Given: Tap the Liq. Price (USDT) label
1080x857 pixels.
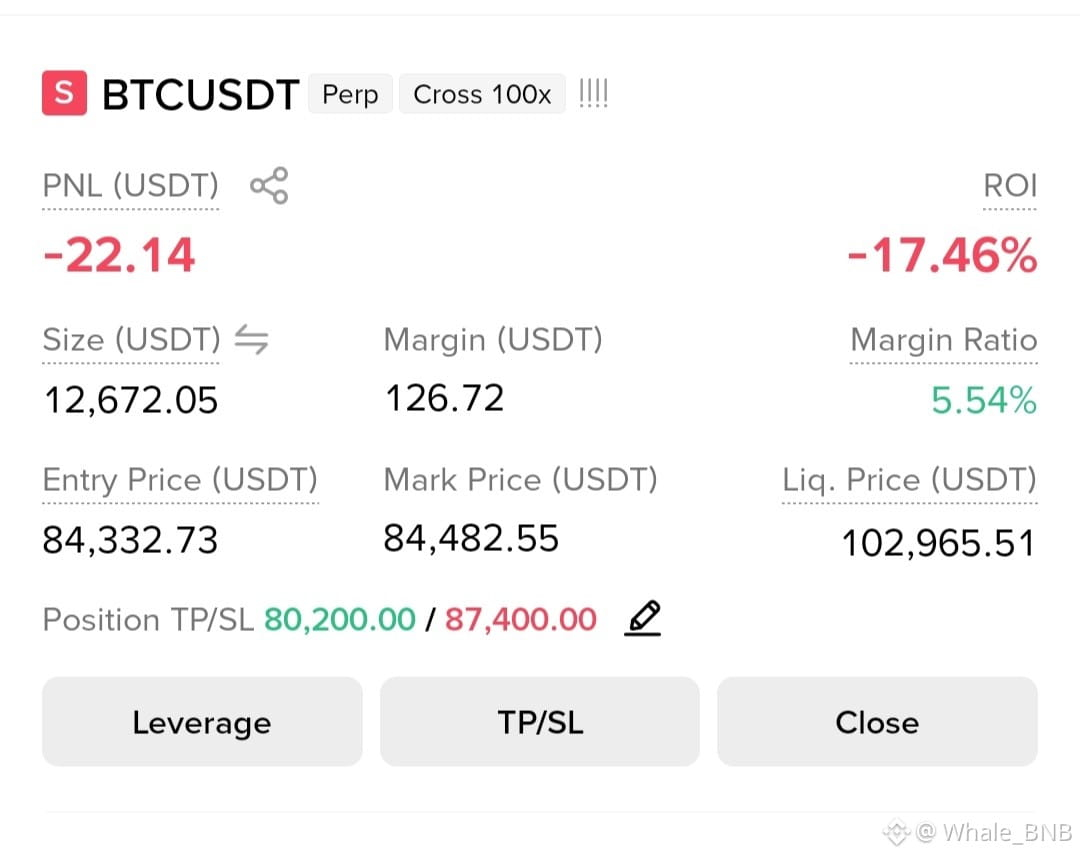Looking at the screenshot, I should tap(909, 479).
